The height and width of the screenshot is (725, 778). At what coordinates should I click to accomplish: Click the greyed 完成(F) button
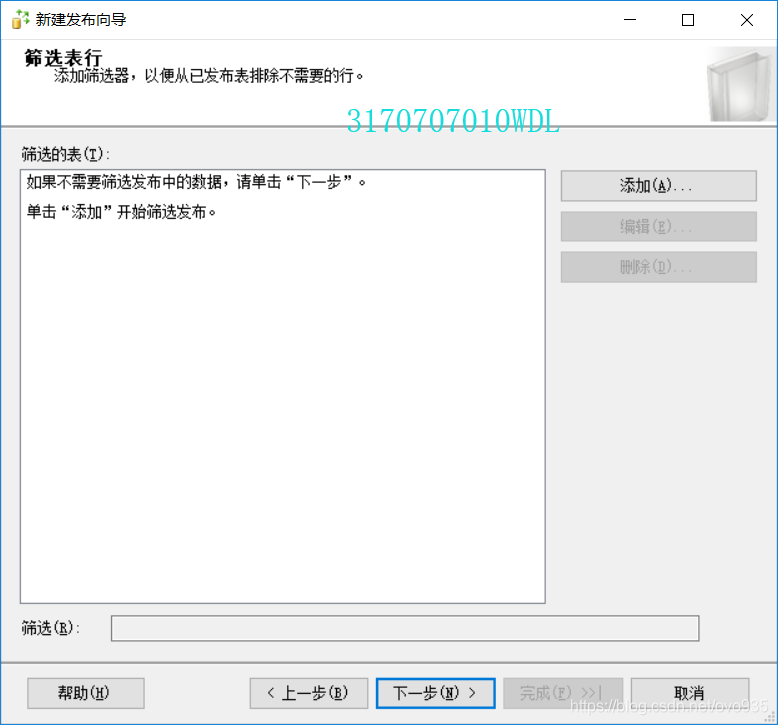point(563,693)
